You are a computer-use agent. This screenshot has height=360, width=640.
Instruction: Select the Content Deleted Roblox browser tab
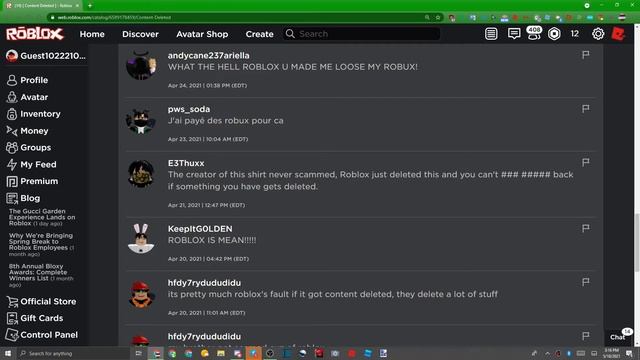42,6
